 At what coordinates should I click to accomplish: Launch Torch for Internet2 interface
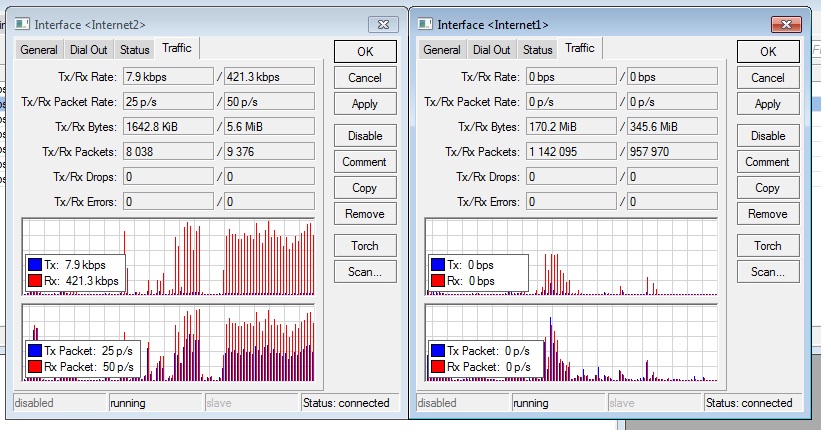pyautogui.click(x=365, y=245)
